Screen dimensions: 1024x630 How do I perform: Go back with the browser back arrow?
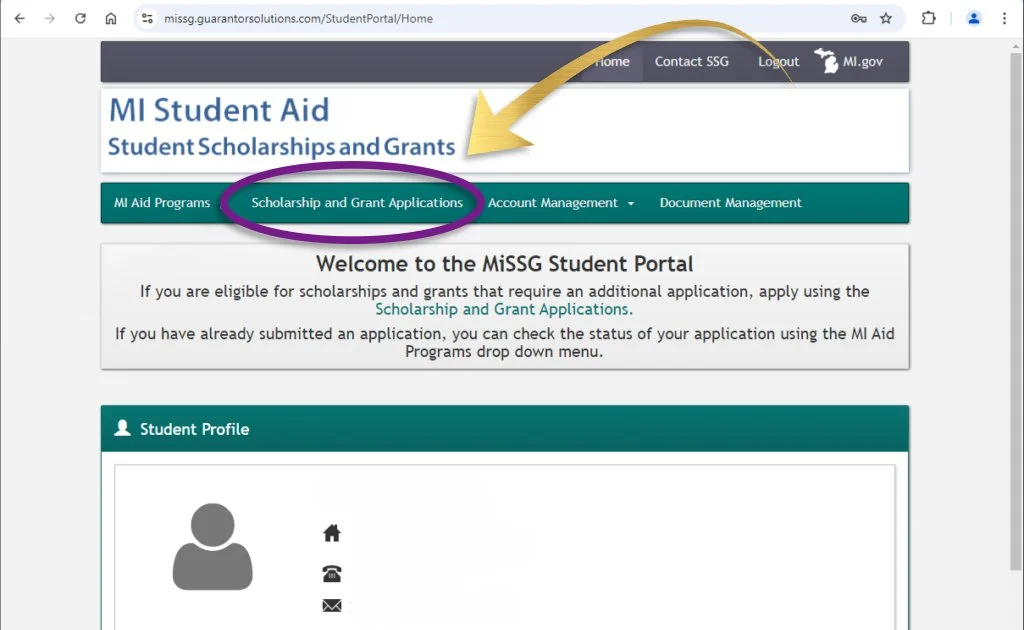click(x=20, y=18)
